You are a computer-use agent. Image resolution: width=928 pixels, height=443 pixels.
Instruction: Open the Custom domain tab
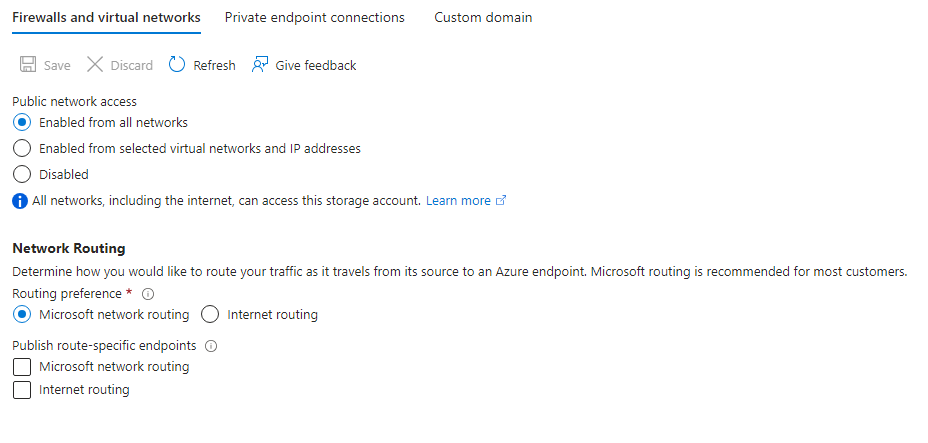click(483, 17)
